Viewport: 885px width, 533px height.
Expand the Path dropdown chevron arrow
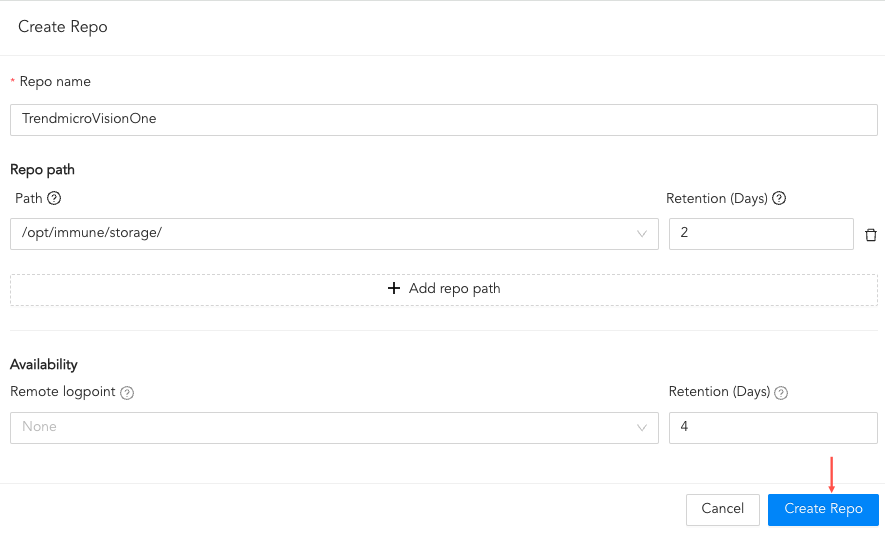(x=641, y=234)
